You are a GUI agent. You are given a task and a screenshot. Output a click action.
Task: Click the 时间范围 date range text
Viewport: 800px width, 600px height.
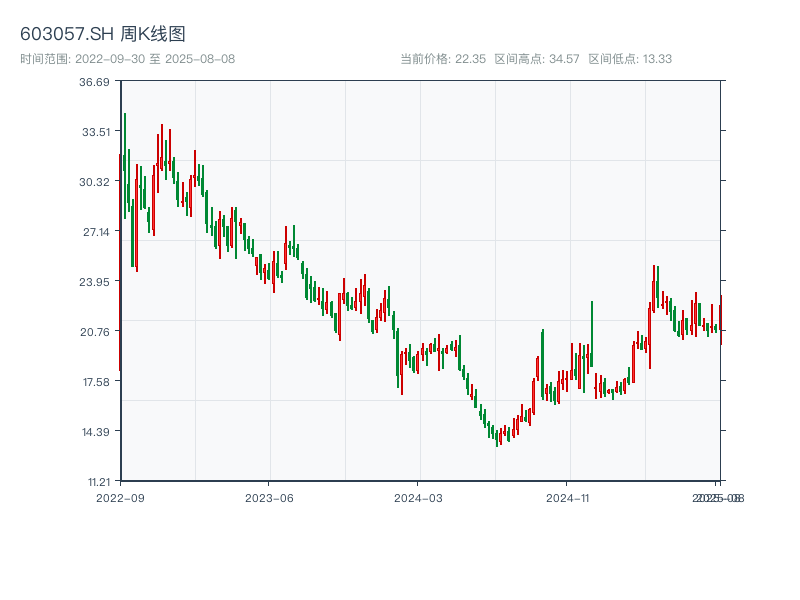127,59
